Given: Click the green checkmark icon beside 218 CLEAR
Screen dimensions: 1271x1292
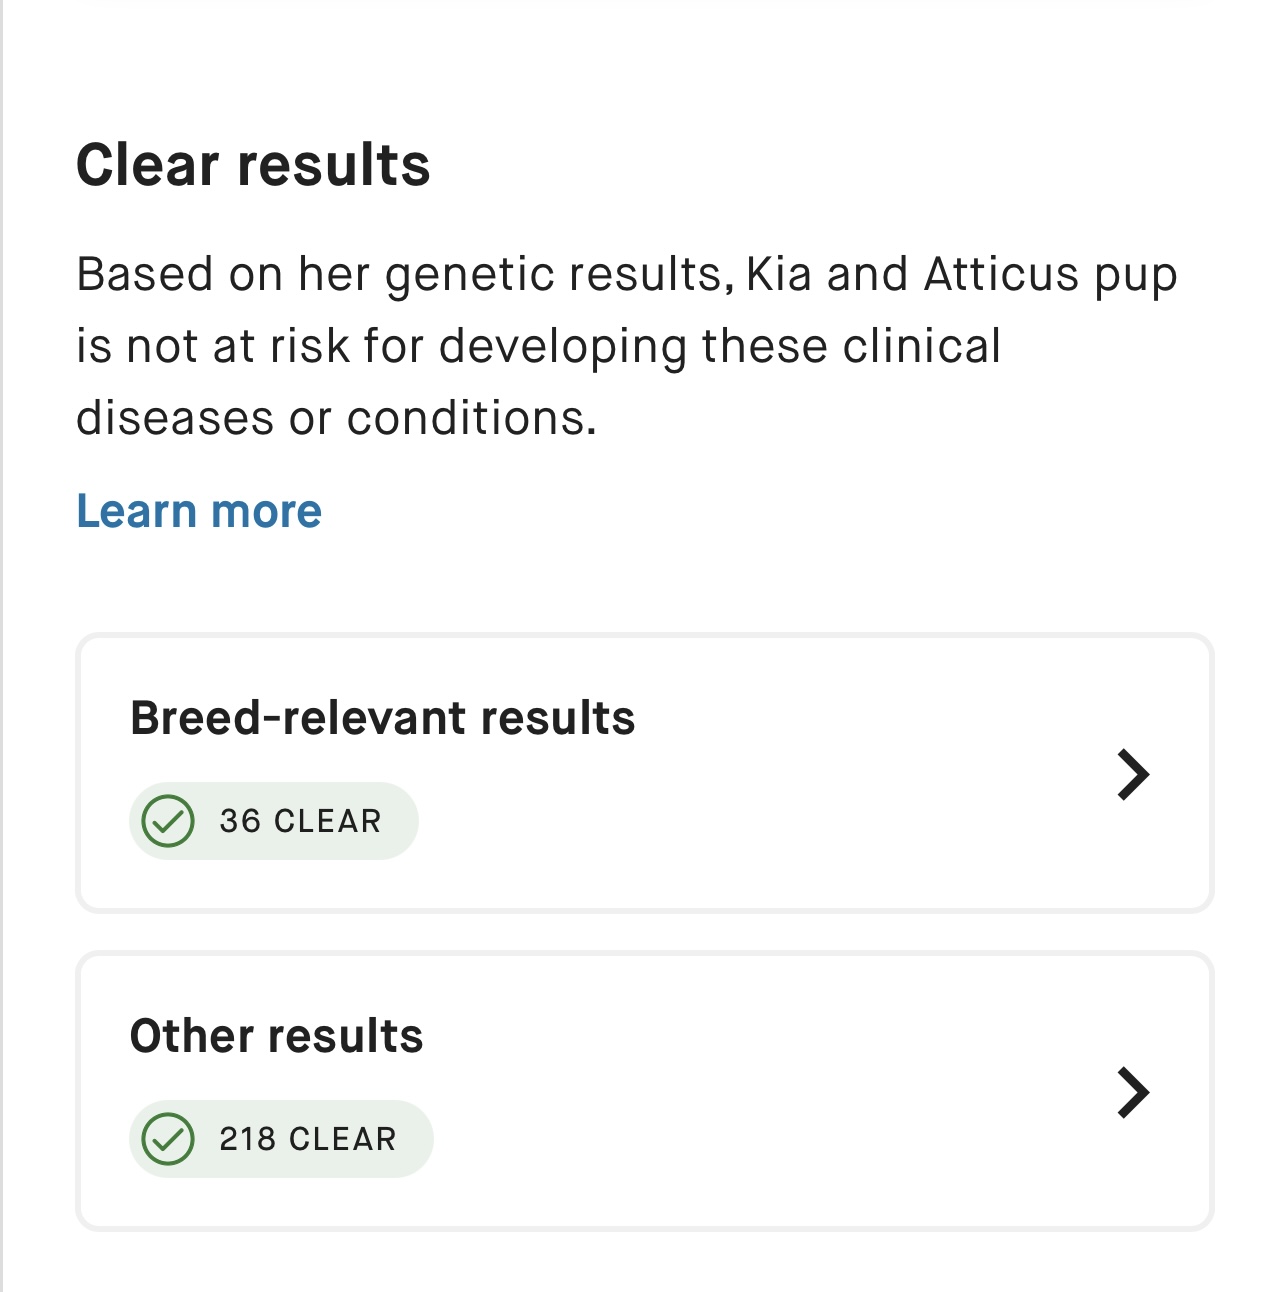Looking at the screenshot, I should point(168,1139).
